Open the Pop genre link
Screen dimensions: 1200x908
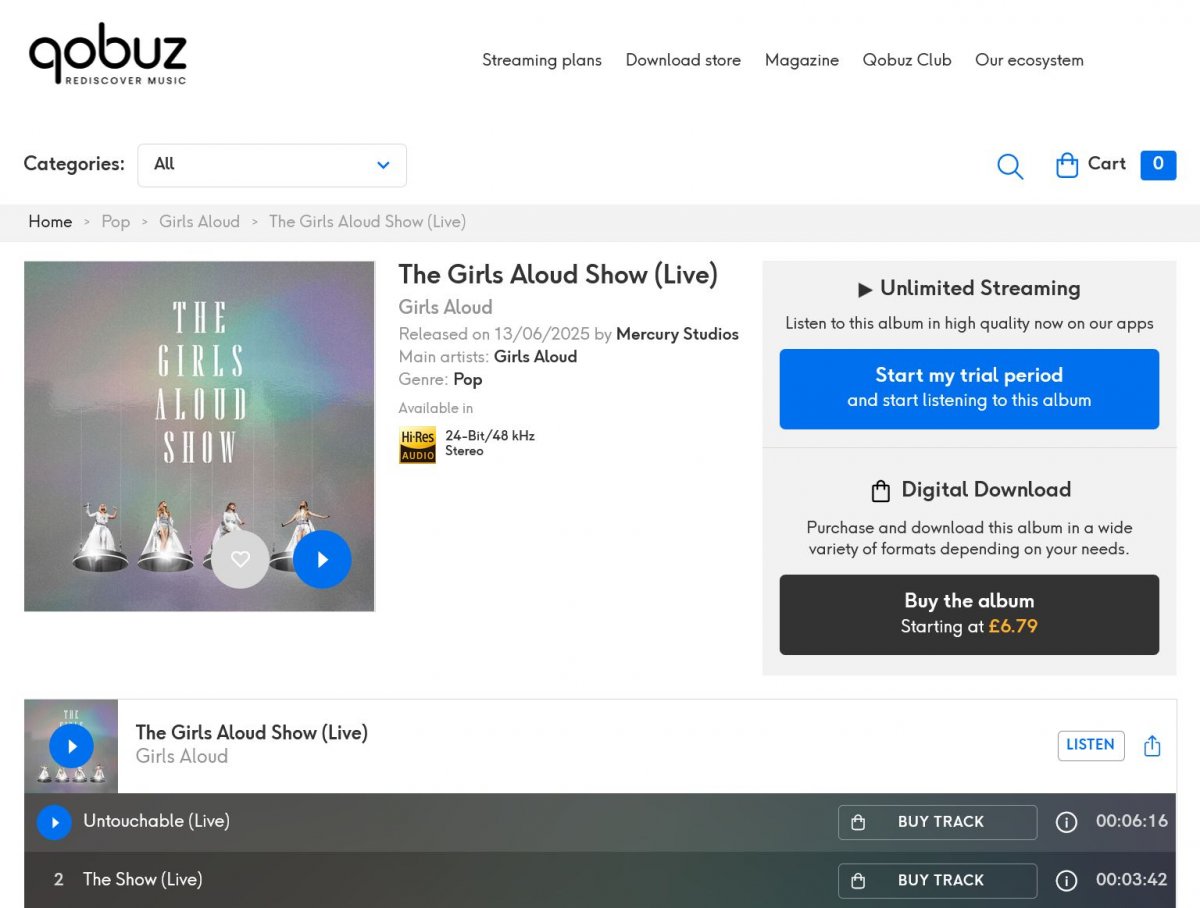pyautogui.click(x=468, y=380)
